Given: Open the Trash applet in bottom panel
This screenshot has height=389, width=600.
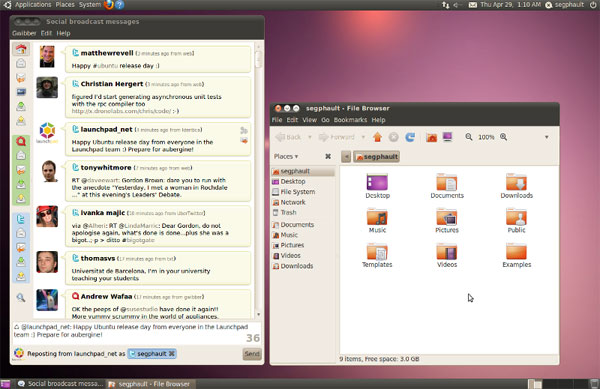Looking at the screenshot, I should (x=594, y=384).
